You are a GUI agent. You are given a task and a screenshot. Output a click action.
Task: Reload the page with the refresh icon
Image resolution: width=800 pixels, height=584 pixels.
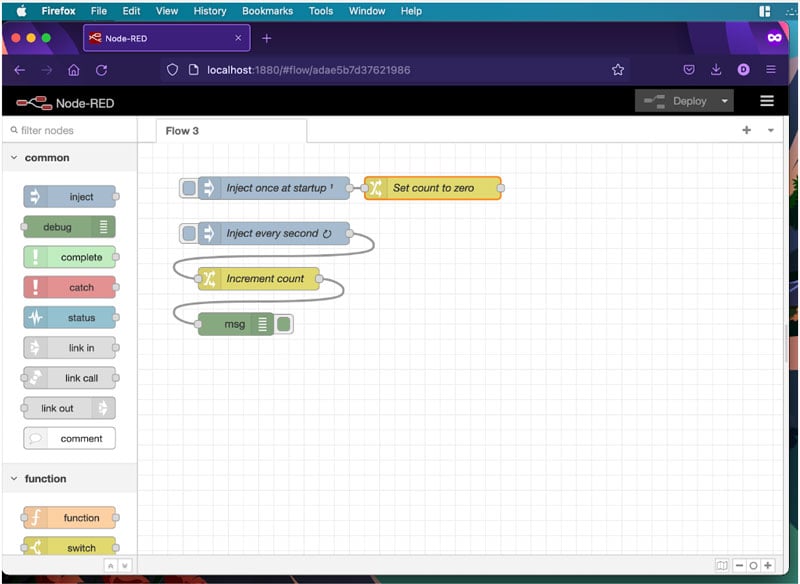click(x=101, y=70)
